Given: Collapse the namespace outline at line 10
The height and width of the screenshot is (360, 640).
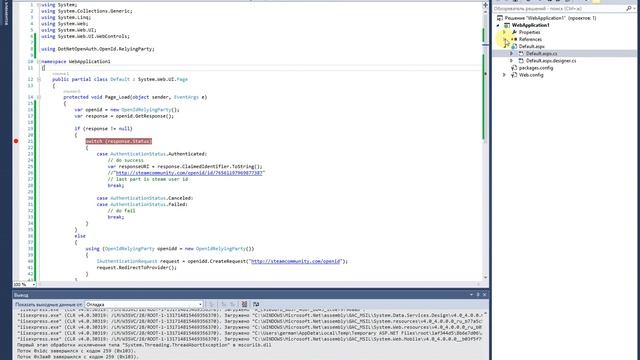Looking at the screenshot, I should [x=39, y=62].
